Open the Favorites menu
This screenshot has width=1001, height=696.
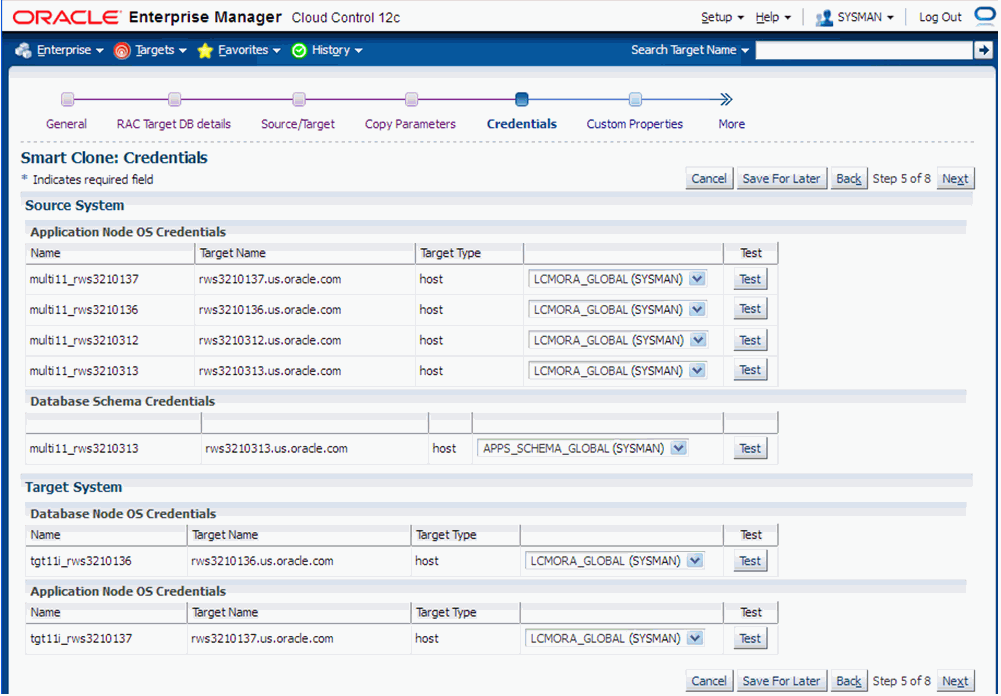[249, 50]
